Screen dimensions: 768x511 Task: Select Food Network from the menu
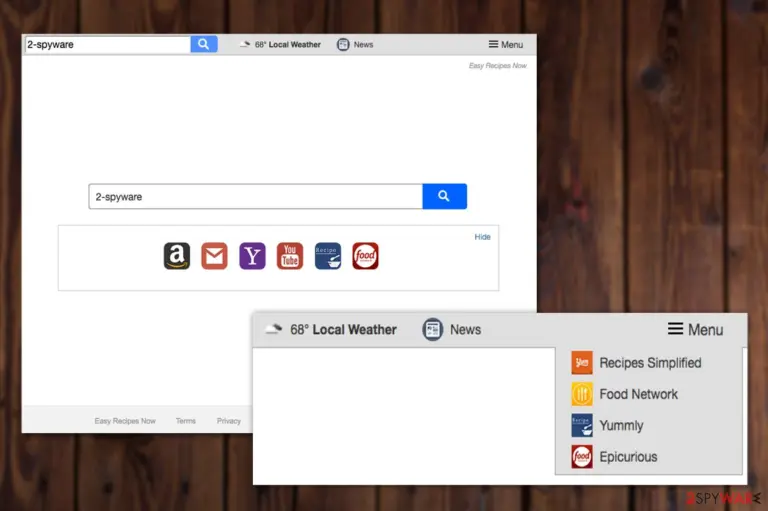coord(639,394)
